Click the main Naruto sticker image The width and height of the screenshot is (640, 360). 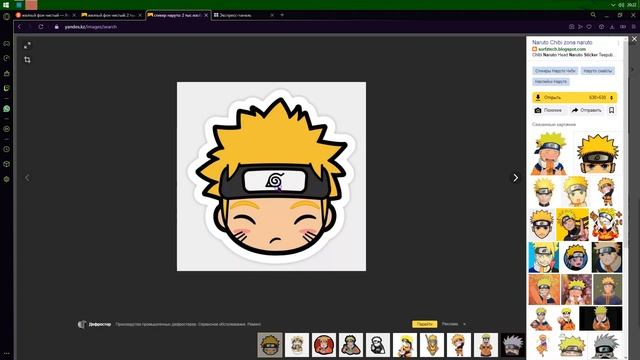[271, 176]
